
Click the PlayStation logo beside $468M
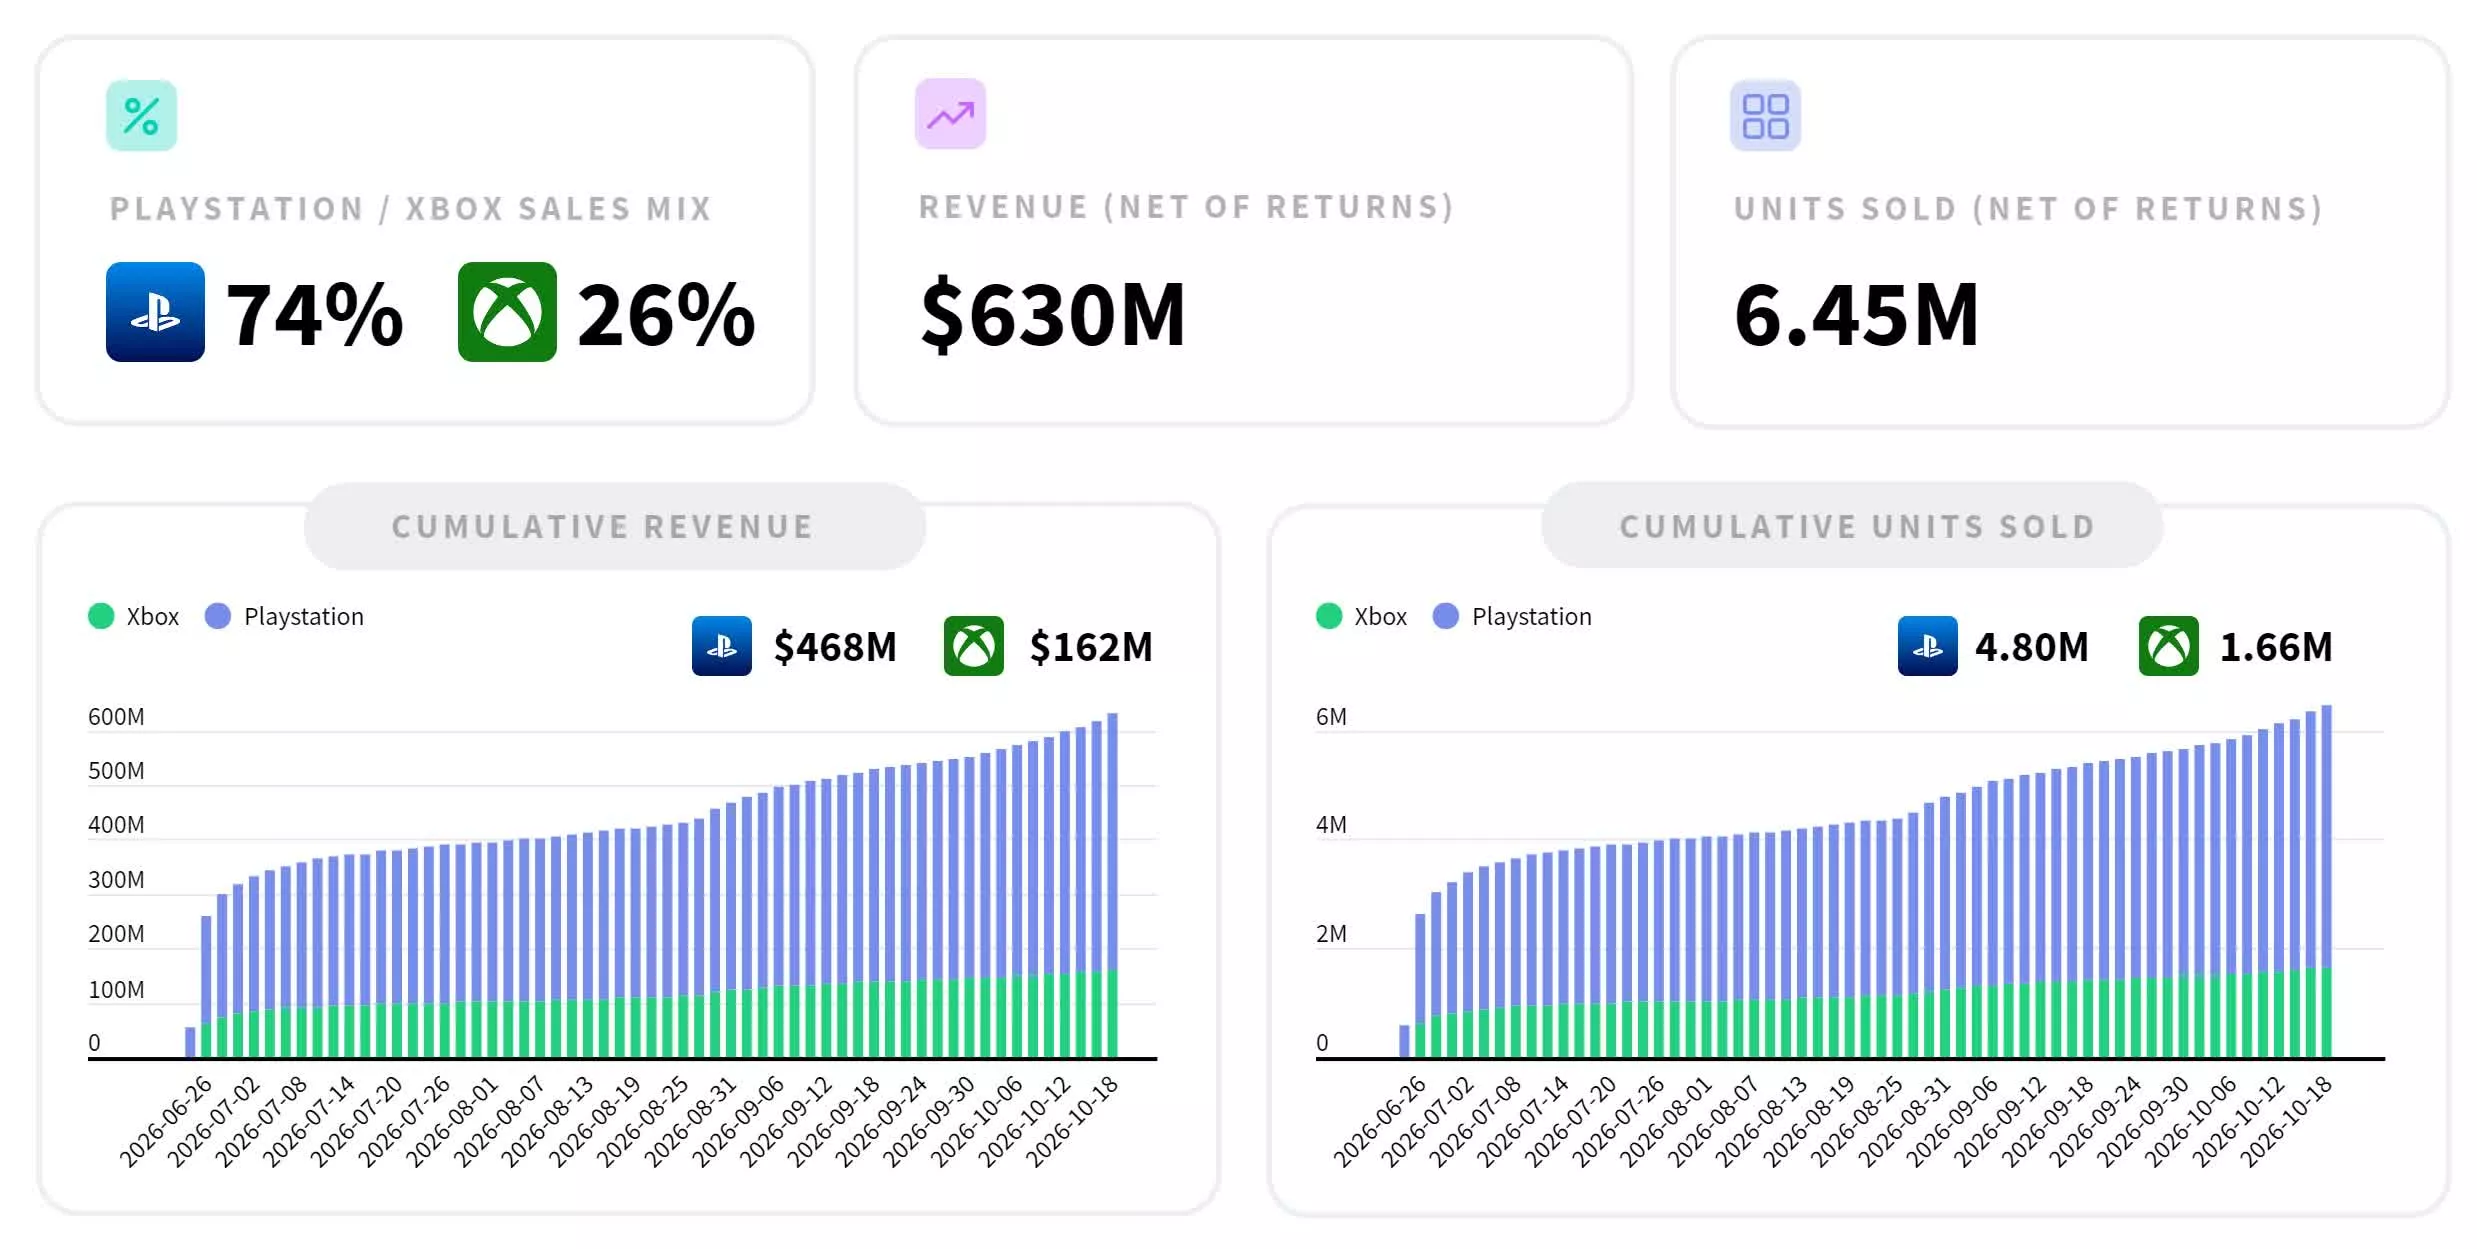(x=722, y=646)
